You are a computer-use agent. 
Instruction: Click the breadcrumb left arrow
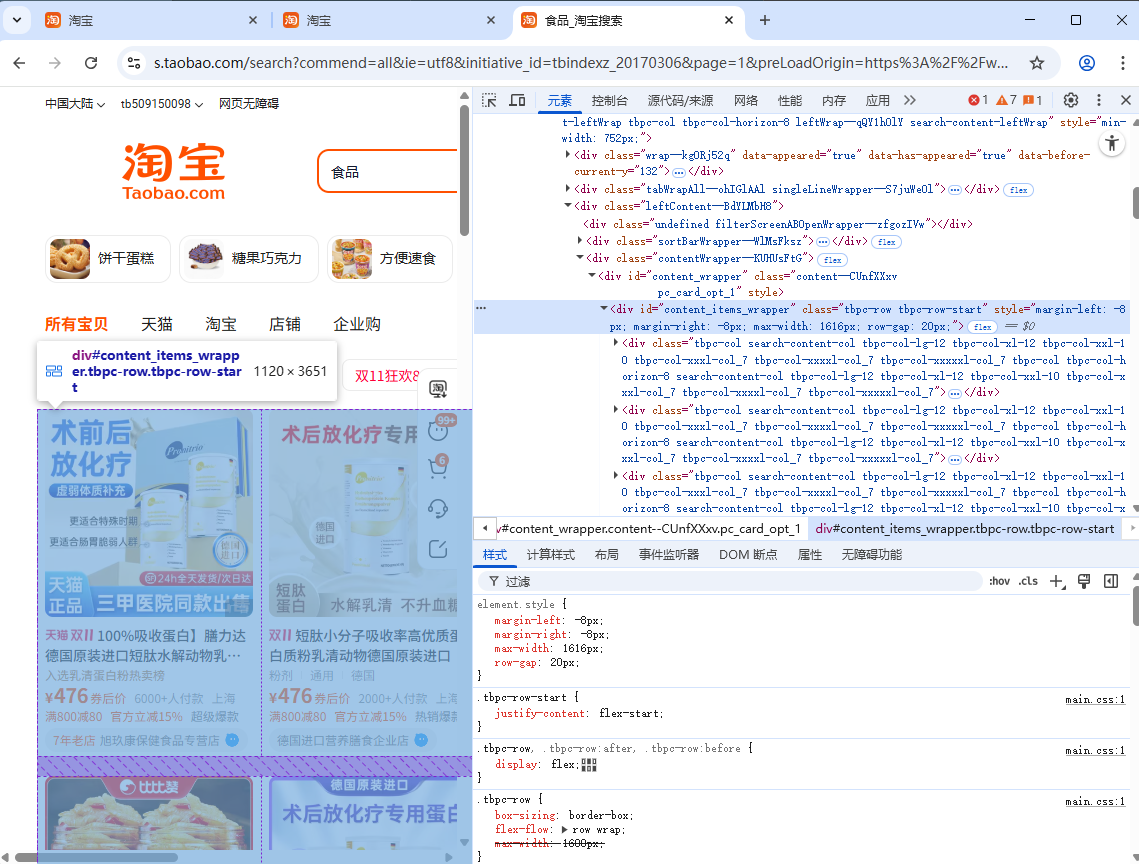485,528
